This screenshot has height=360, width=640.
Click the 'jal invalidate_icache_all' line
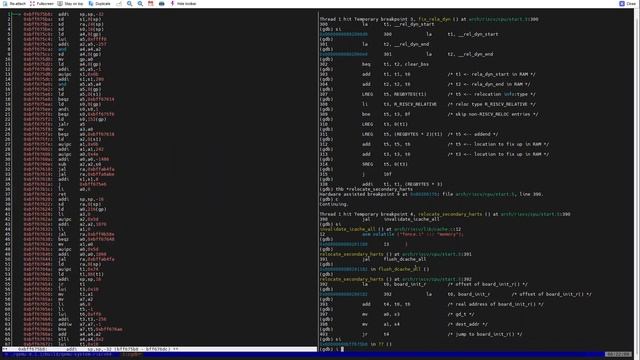[380, 219]
